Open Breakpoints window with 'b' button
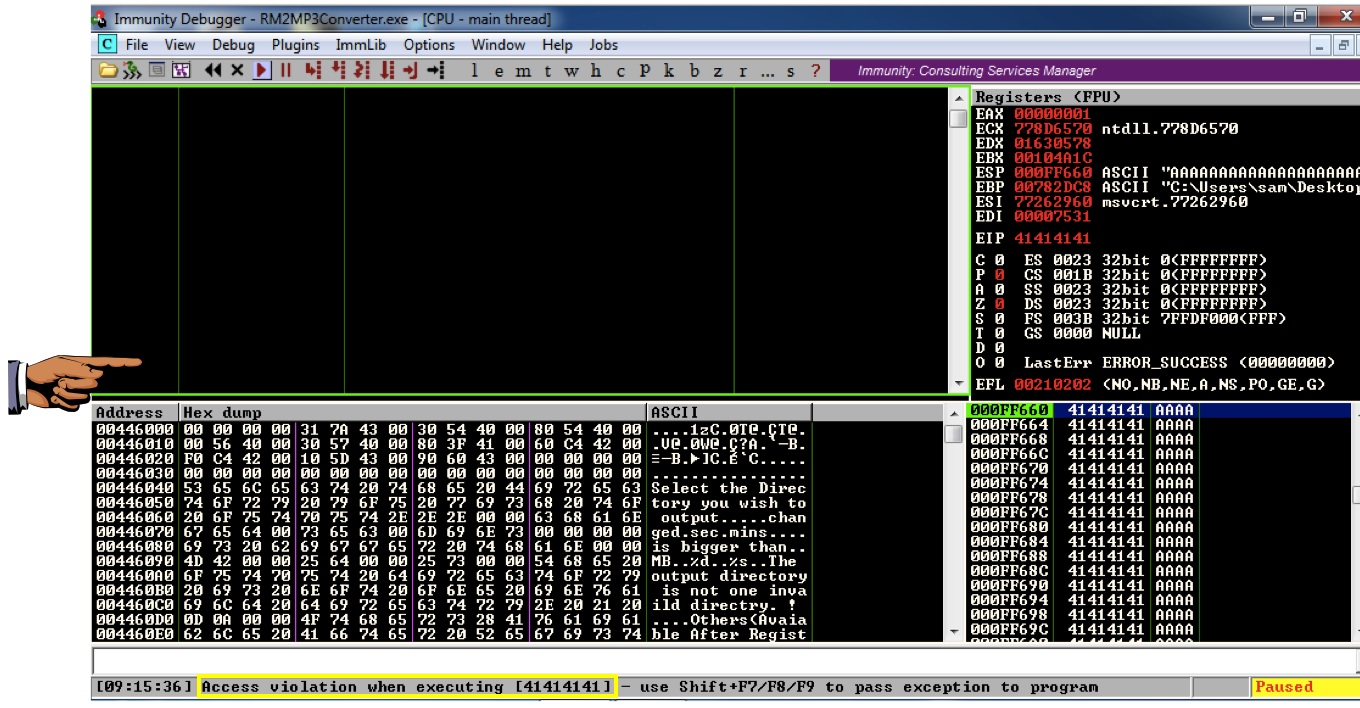Viewport: 1360px width, 708px height. [x=694, y=71]
